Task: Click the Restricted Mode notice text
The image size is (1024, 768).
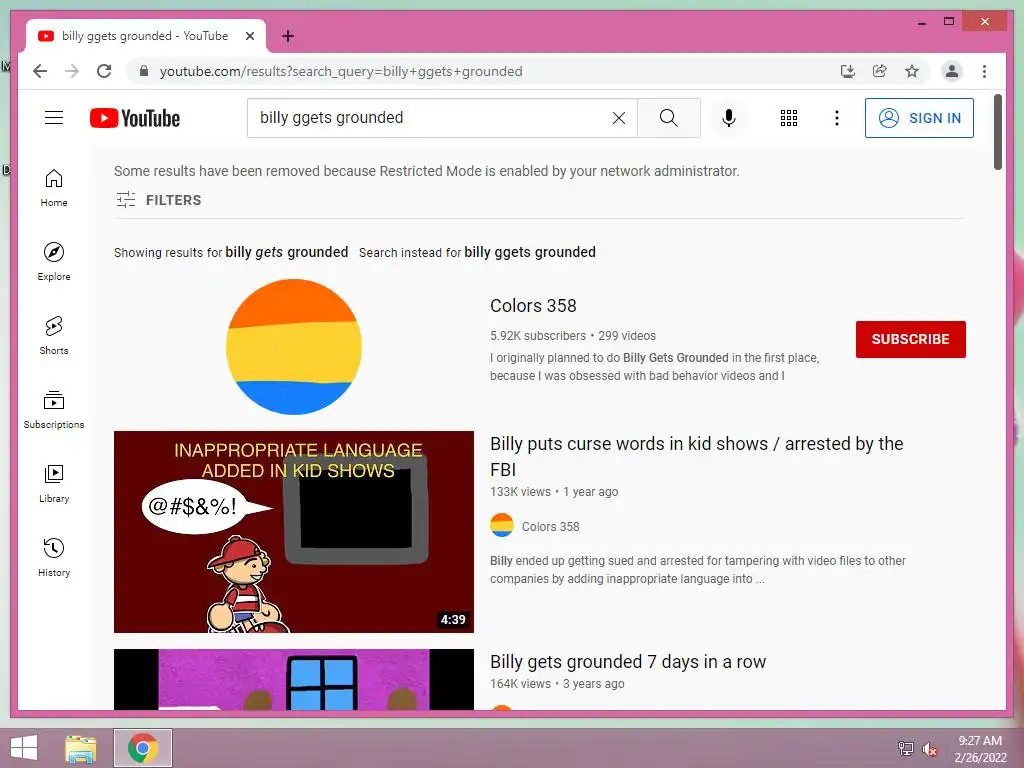Action: point(426,171)
